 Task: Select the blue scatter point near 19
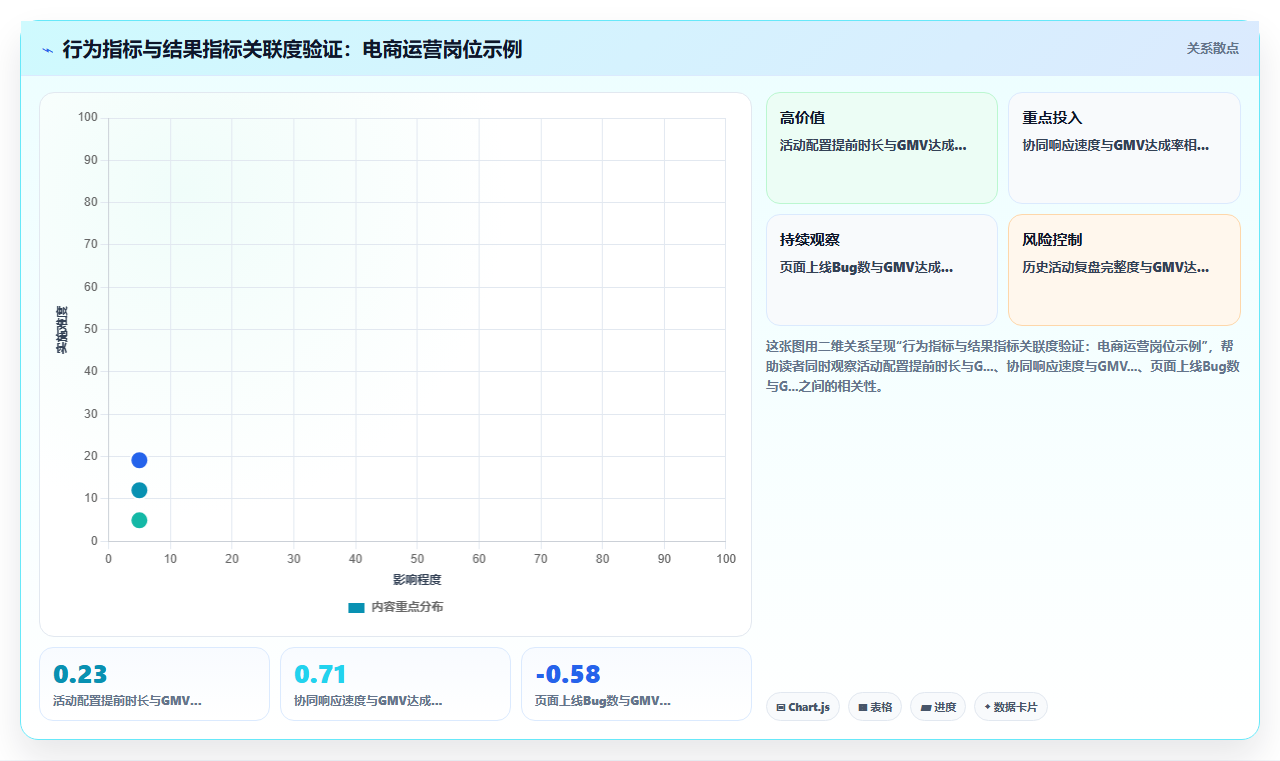[x=139, y=460]
